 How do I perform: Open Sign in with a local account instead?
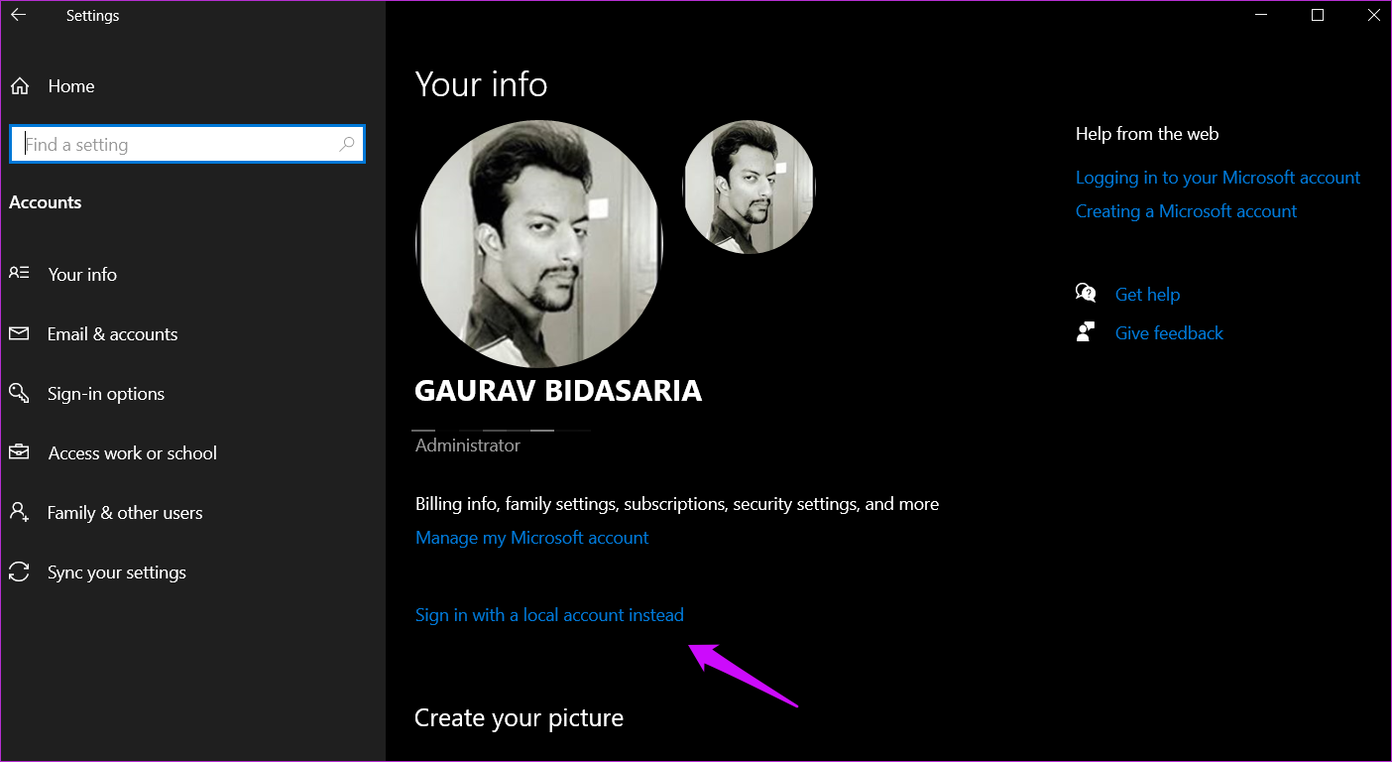coord(549,614)
